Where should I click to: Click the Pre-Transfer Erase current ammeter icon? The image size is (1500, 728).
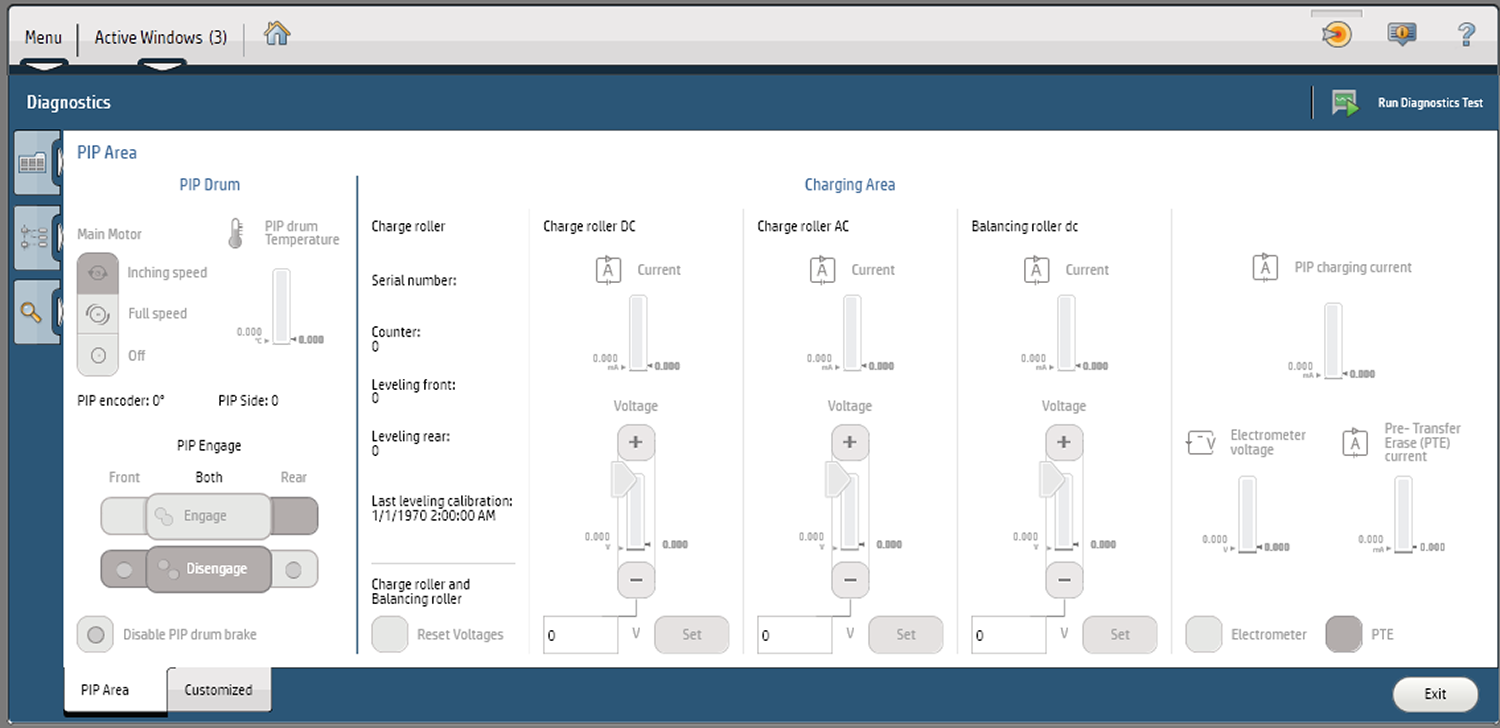pos(1355,442)
